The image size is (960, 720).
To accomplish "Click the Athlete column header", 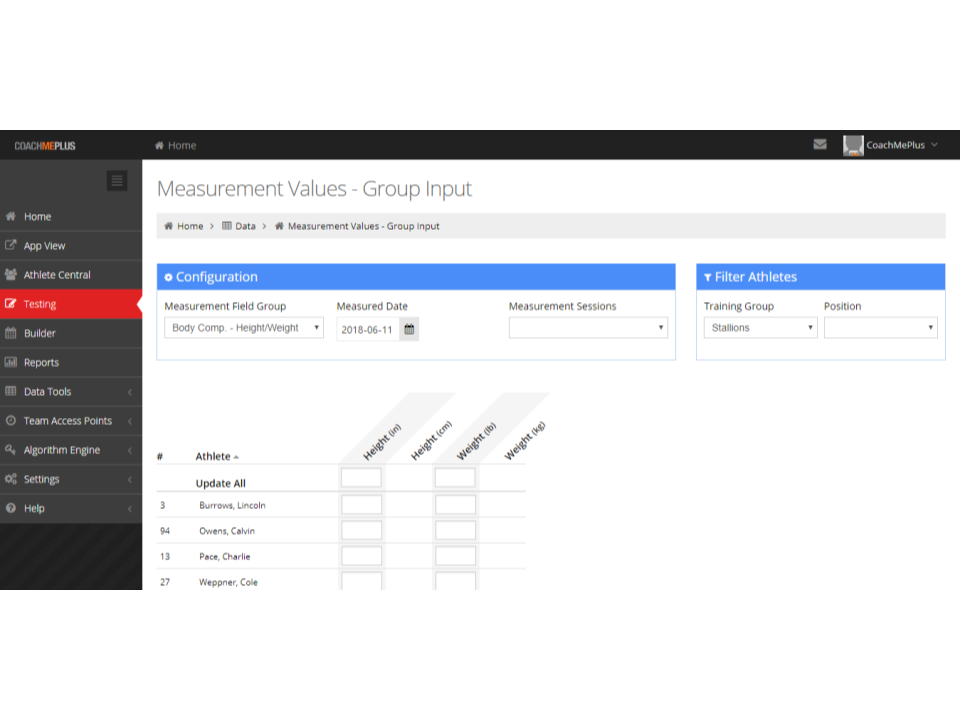I will click(212, 456).
